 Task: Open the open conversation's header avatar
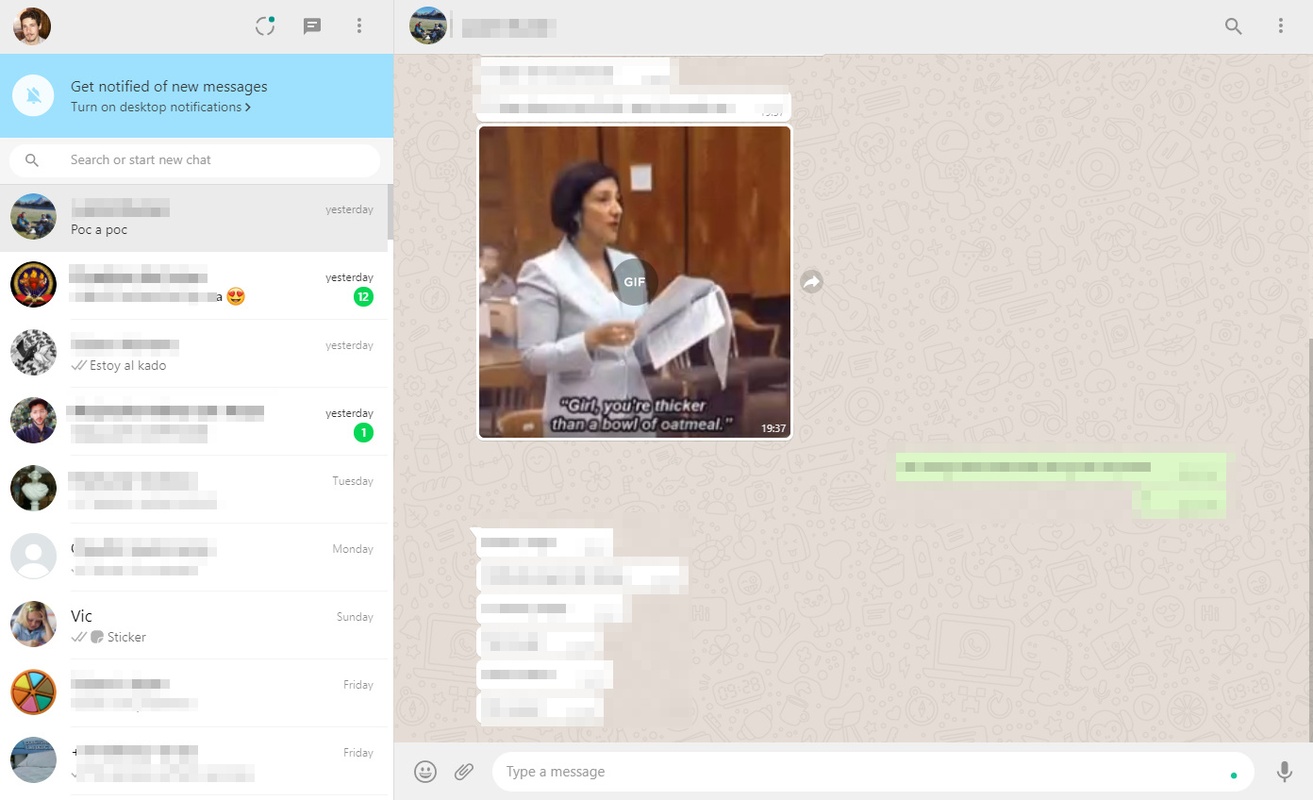[428, 26]
